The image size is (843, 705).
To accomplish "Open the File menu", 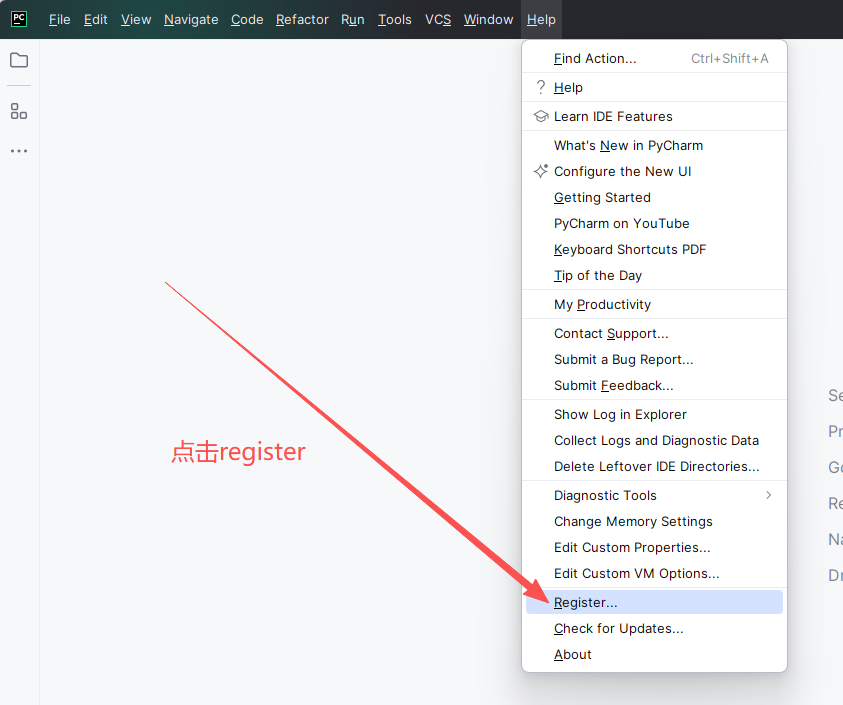I will click(x=60, y=20).
